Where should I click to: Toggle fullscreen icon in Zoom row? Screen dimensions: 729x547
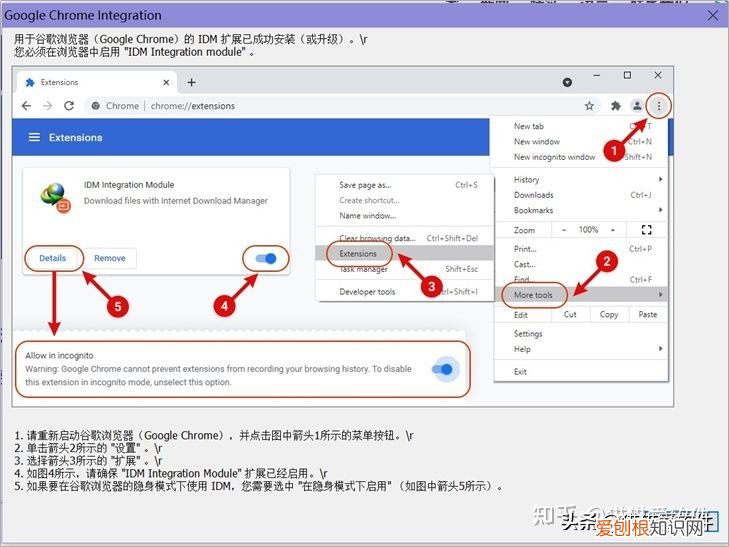(x=646, y=230)
